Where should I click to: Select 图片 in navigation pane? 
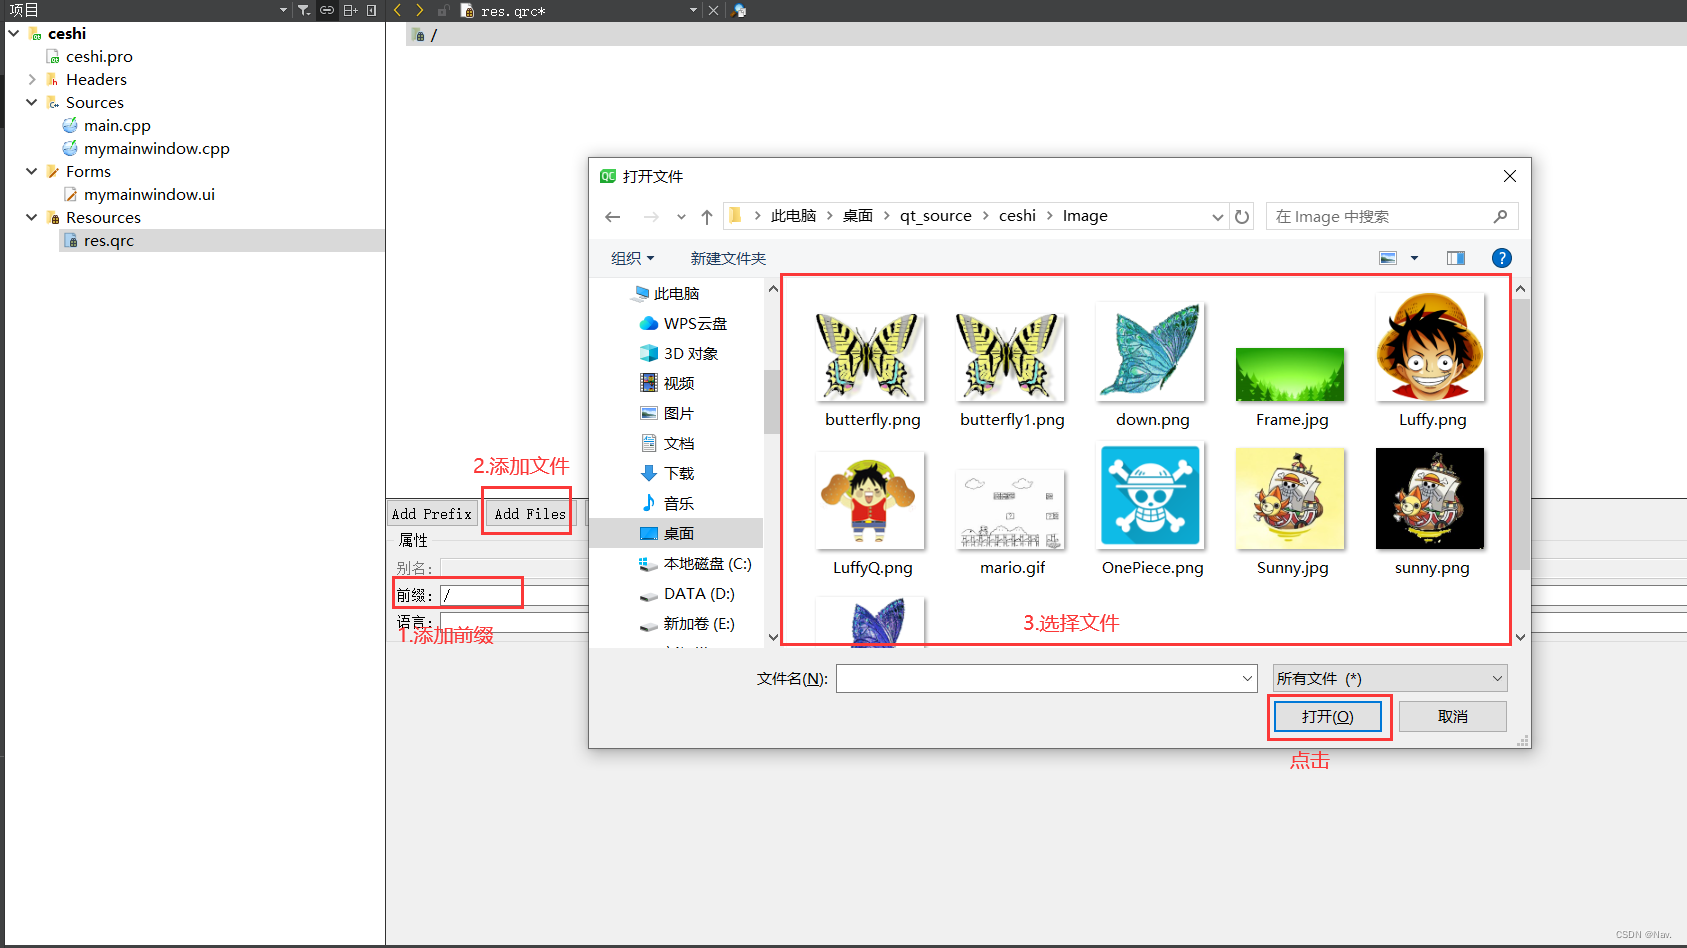[x=667, y=413]
